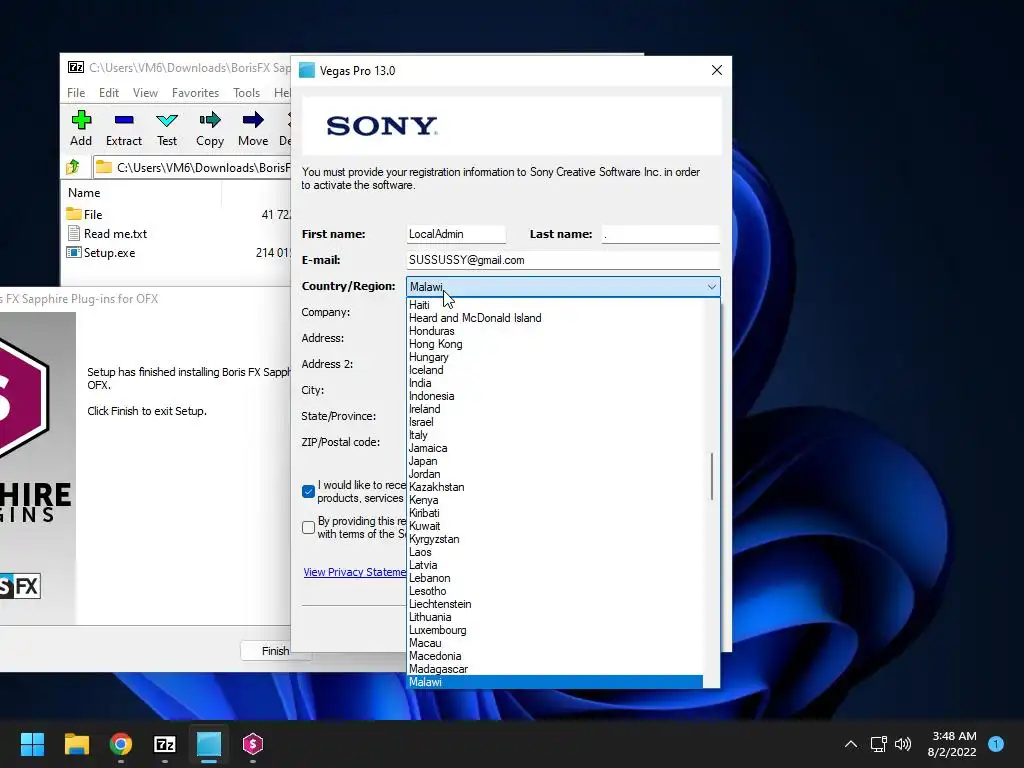Choose Malawi from the country list
1024x768 pixels.
(x=555, y=682)
